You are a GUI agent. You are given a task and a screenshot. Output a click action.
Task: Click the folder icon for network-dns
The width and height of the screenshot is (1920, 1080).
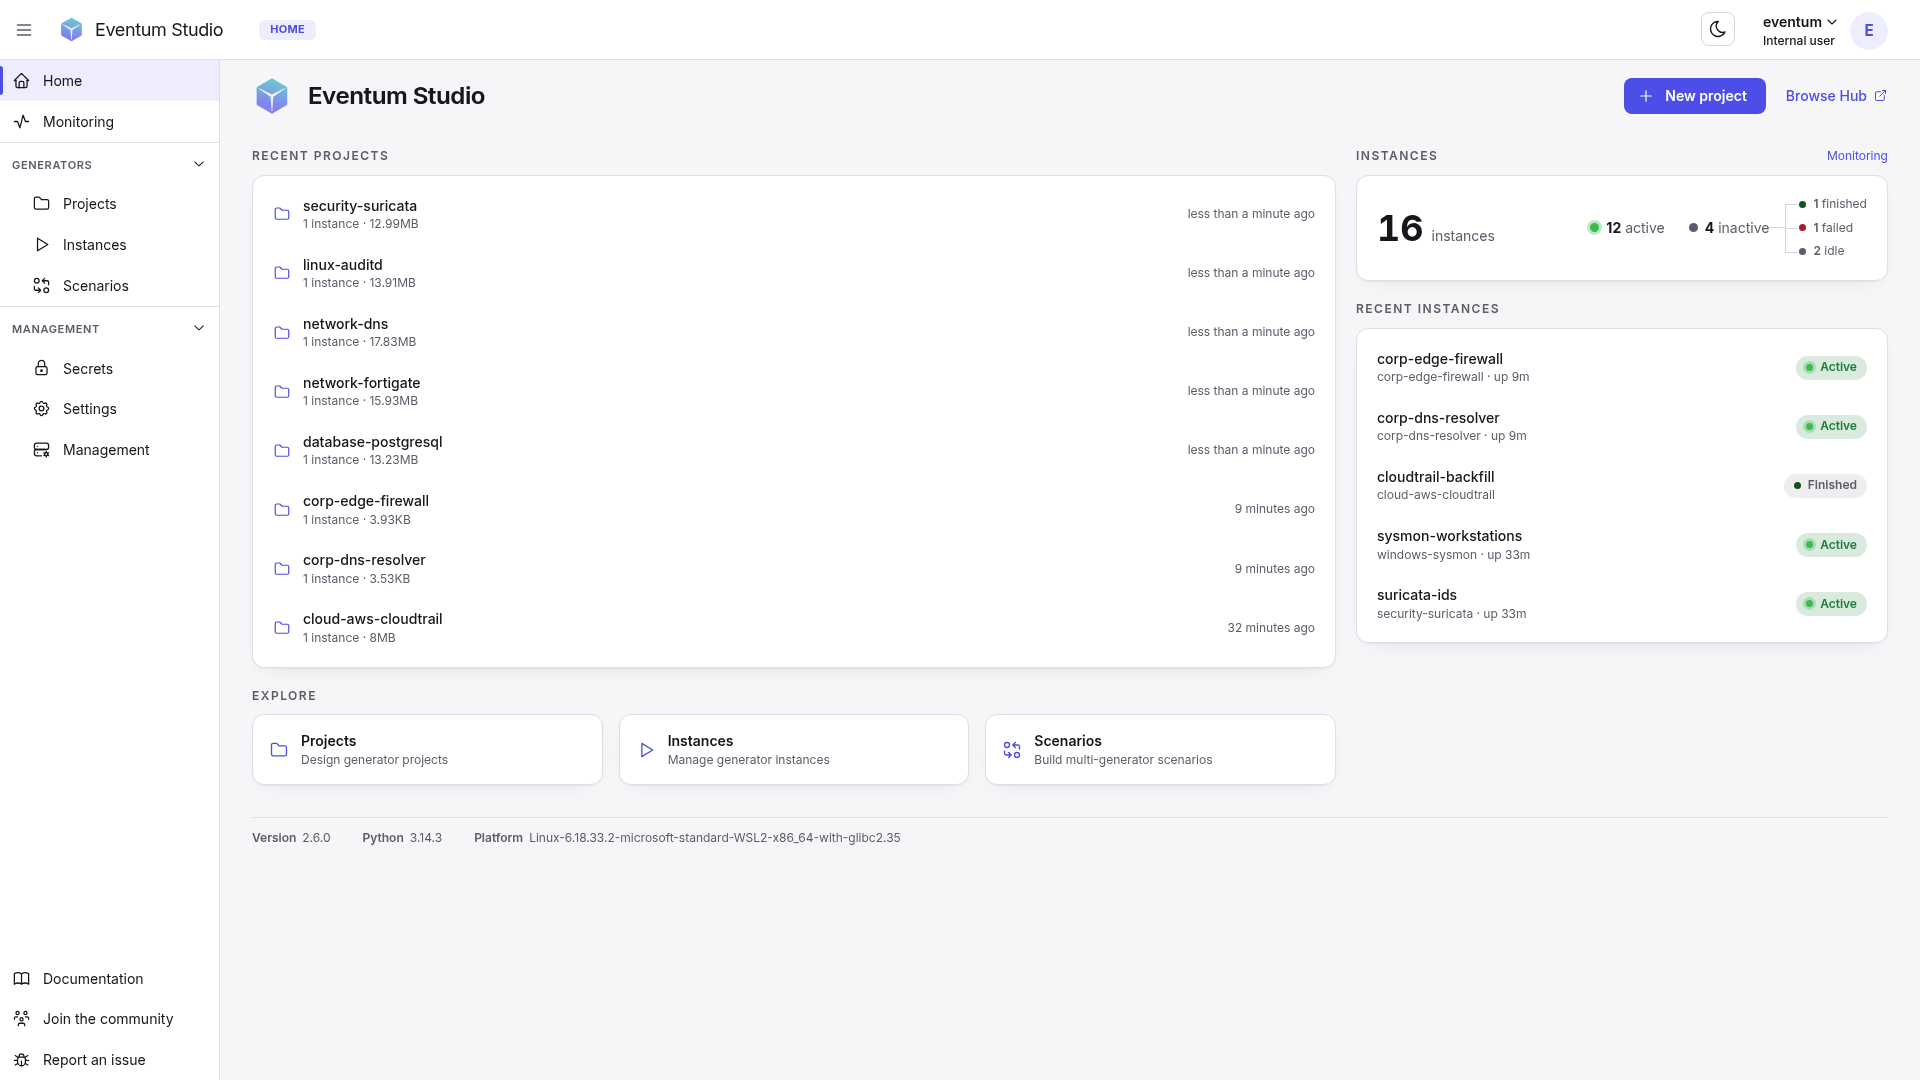coord(282,332)
